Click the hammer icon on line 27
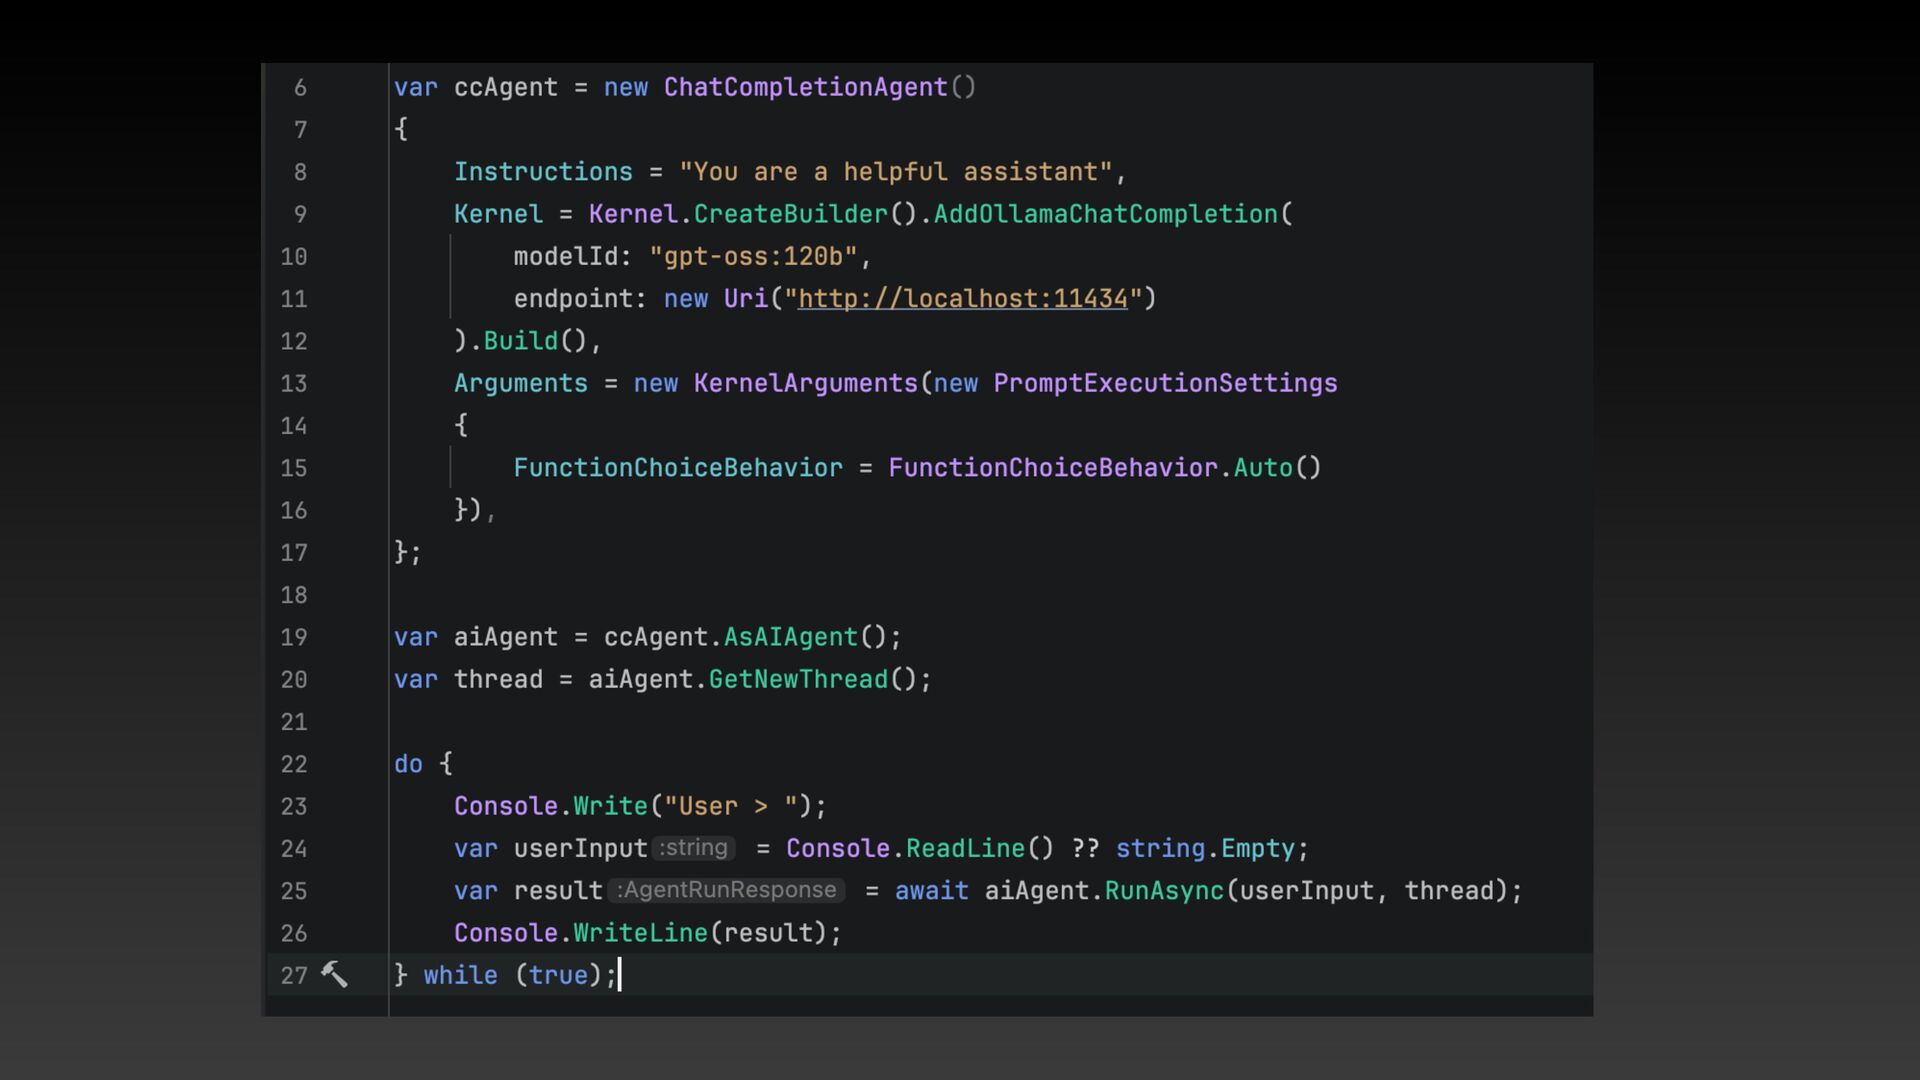The width and height of the screenshot is (1920, 1080). (334, 974)
